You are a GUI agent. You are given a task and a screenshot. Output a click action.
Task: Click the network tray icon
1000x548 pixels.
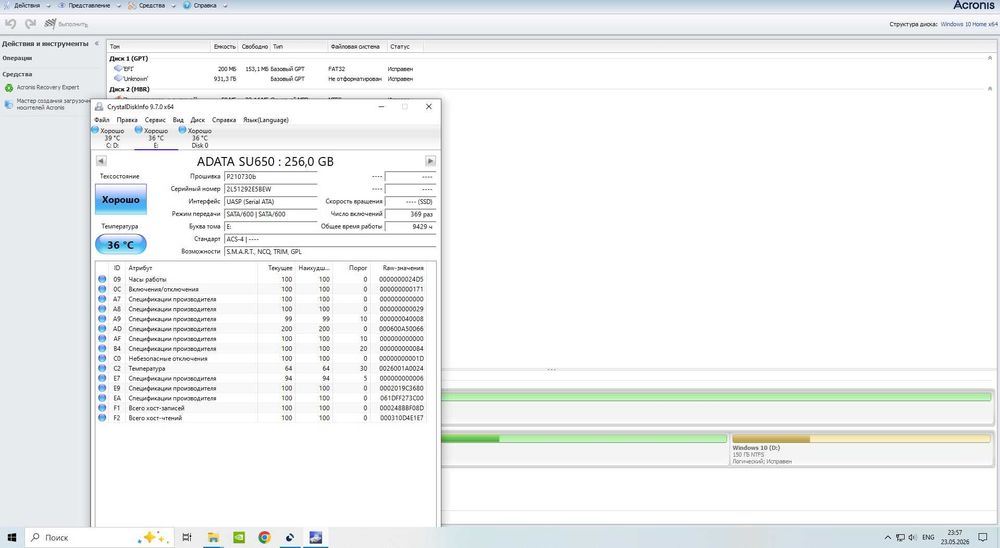click(x=901, y=537)
